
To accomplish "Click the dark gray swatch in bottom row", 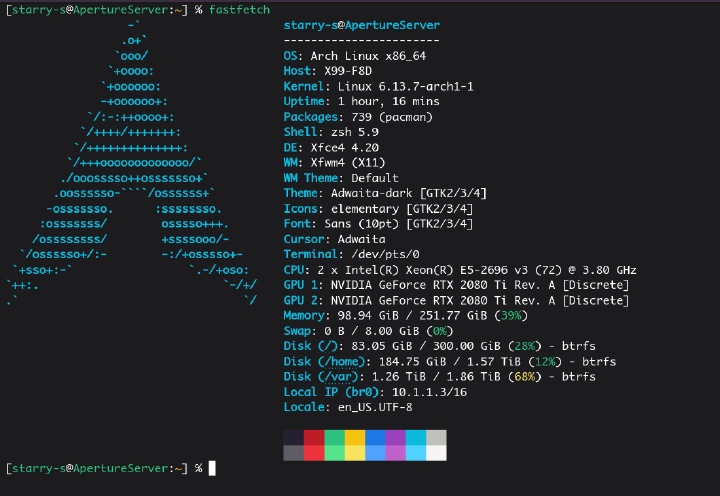I will click(293, 453).
